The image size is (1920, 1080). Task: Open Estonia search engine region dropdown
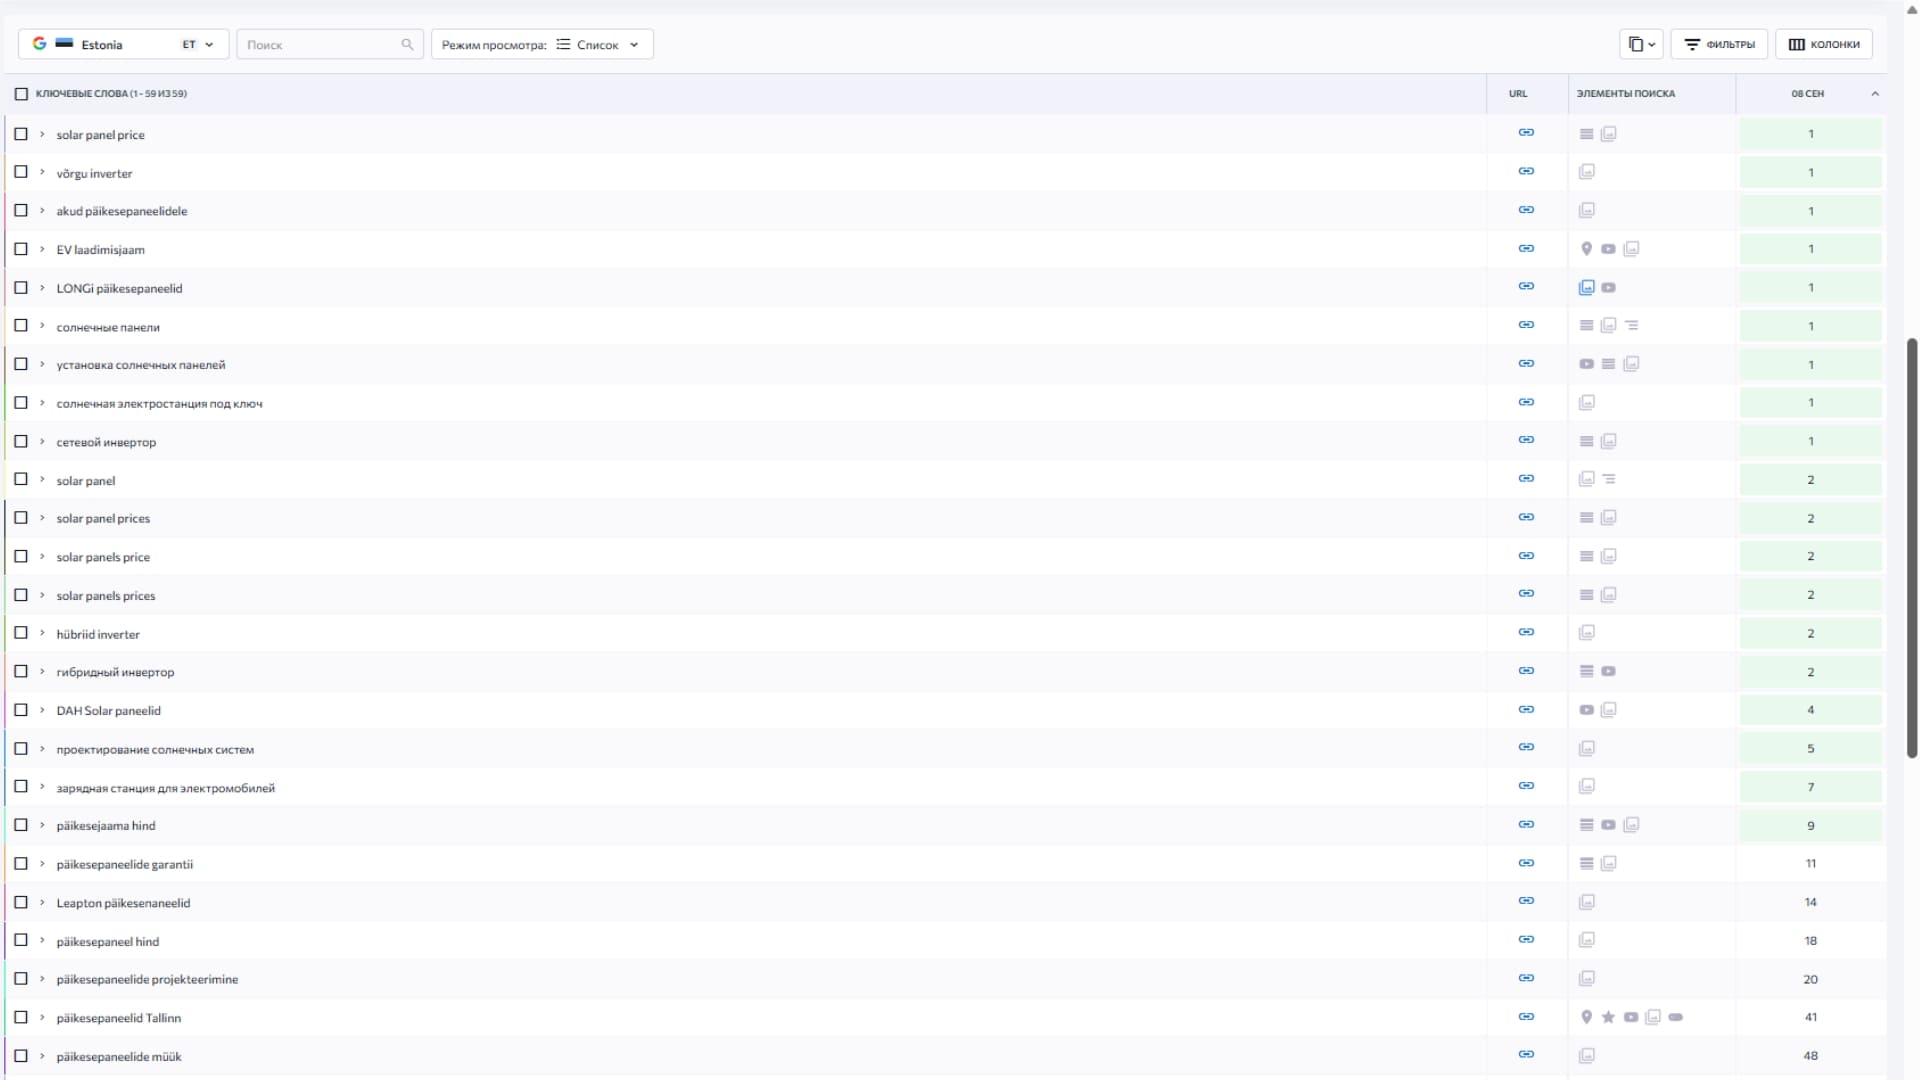[x=124, y=44]
